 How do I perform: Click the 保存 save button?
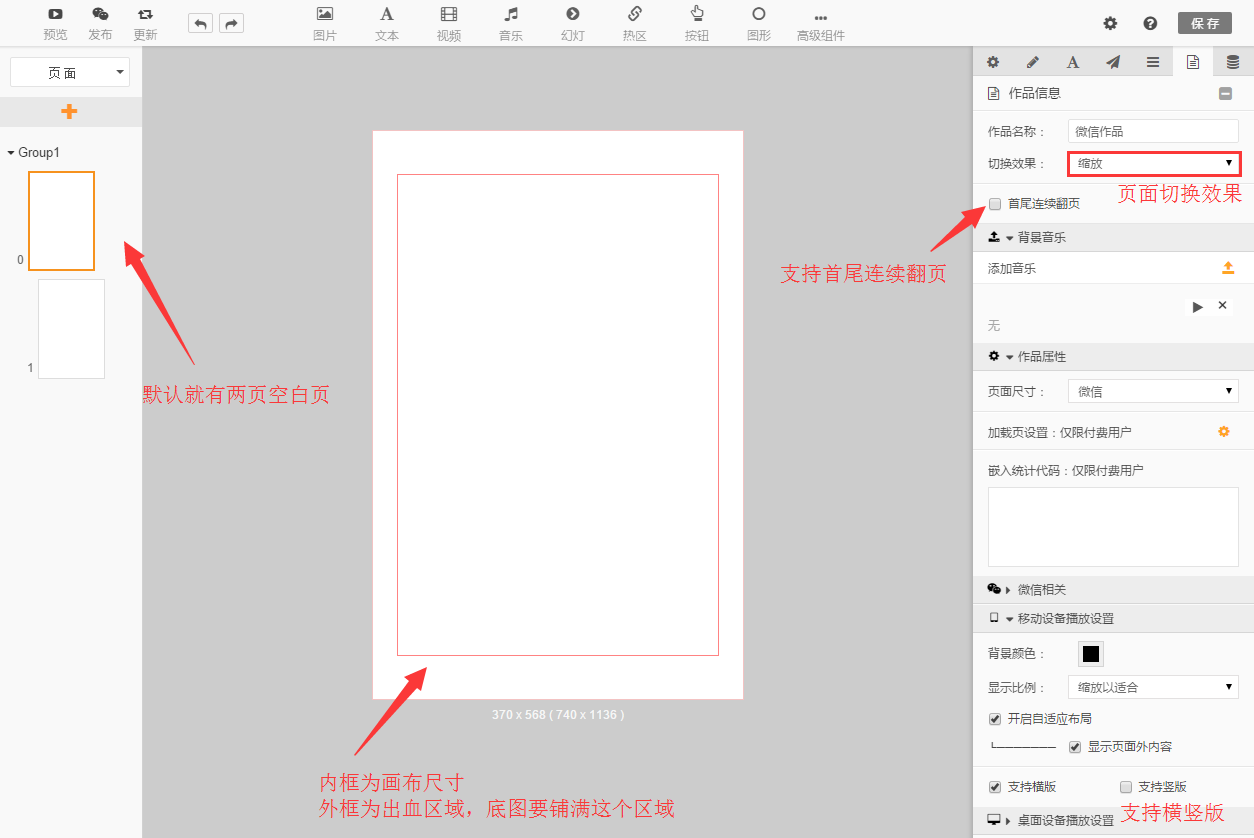(x=1204, y=23)
